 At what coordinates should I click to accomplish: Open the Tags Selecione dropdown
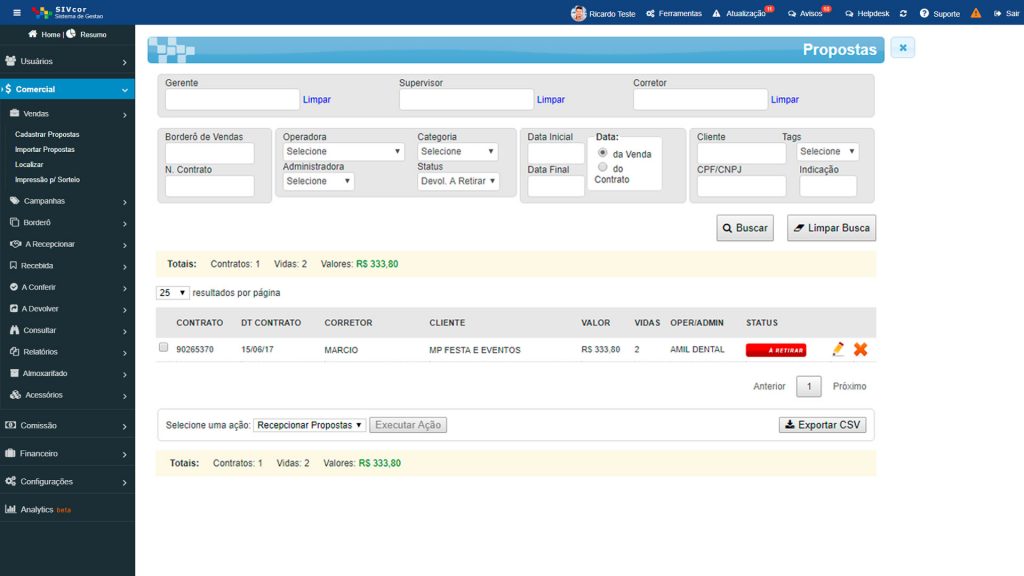pyautogui.click(x=827, y=151)
